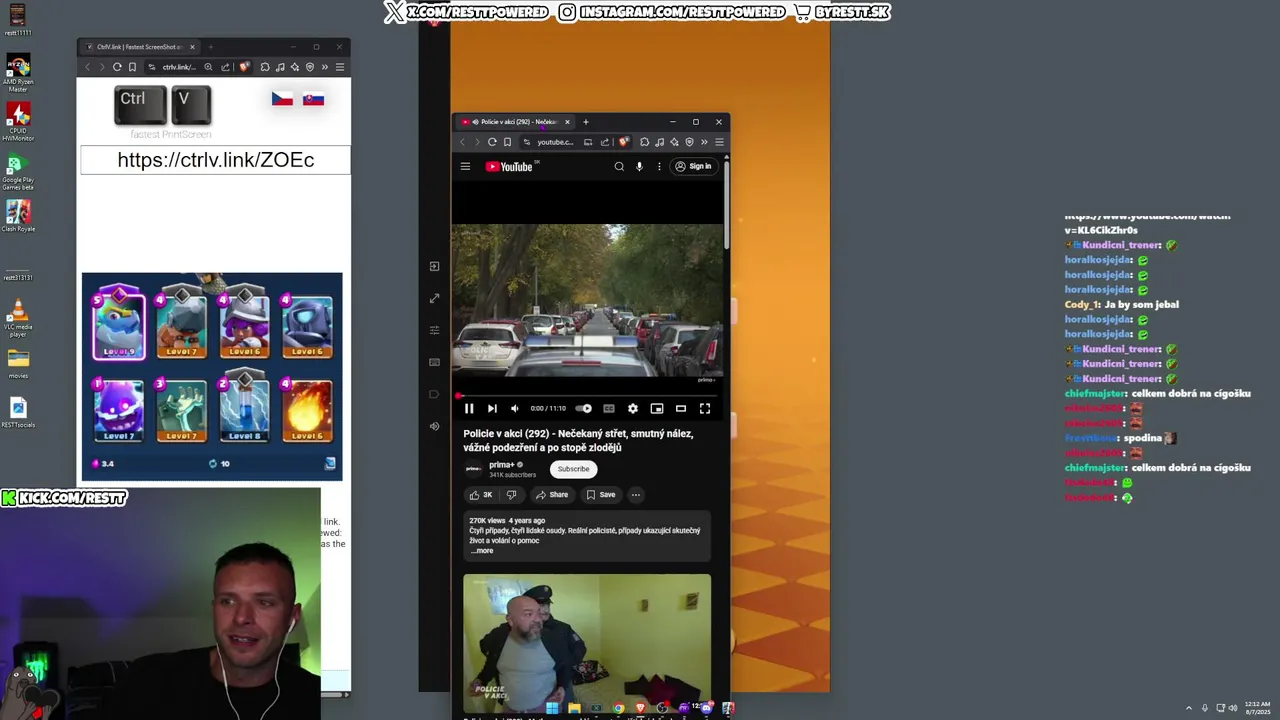Close the CtrlV.link tab
This screenshot has width=1280, height=720.
pos(193,47)
